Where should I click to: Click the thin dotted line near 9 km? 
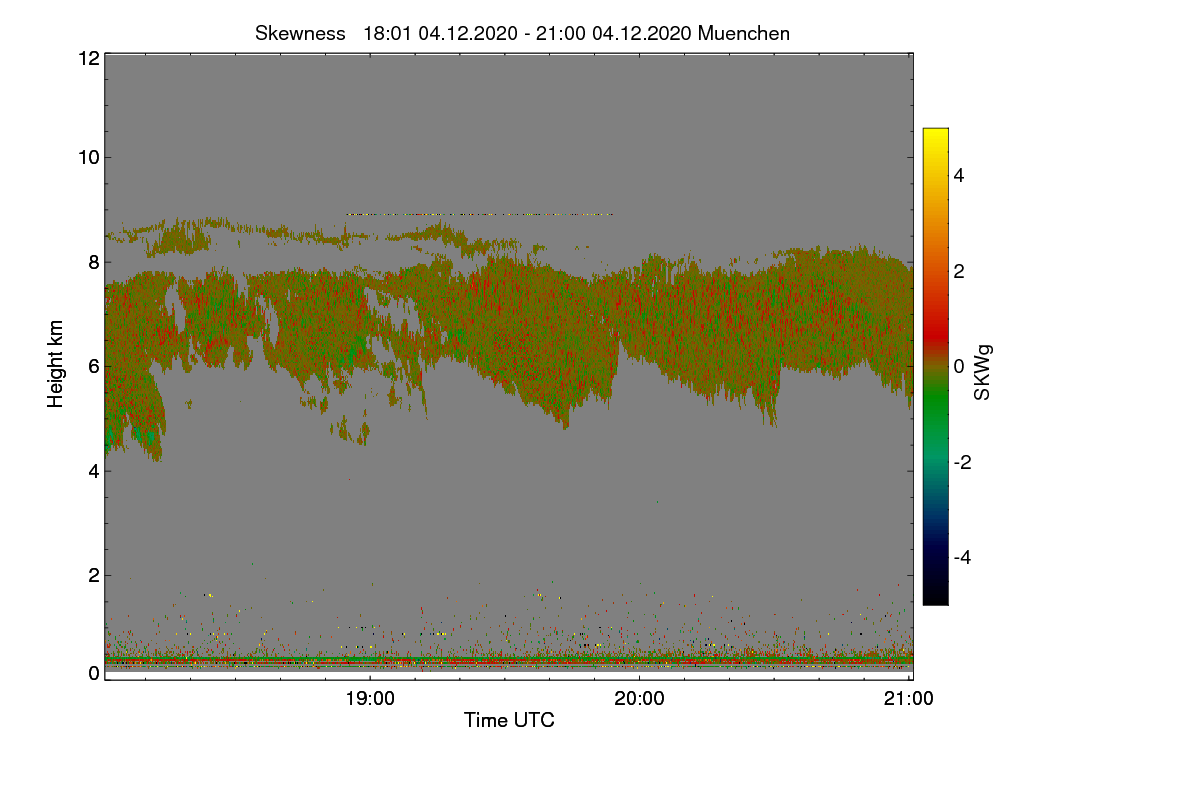pyautogui.click(x=479, y=214)
